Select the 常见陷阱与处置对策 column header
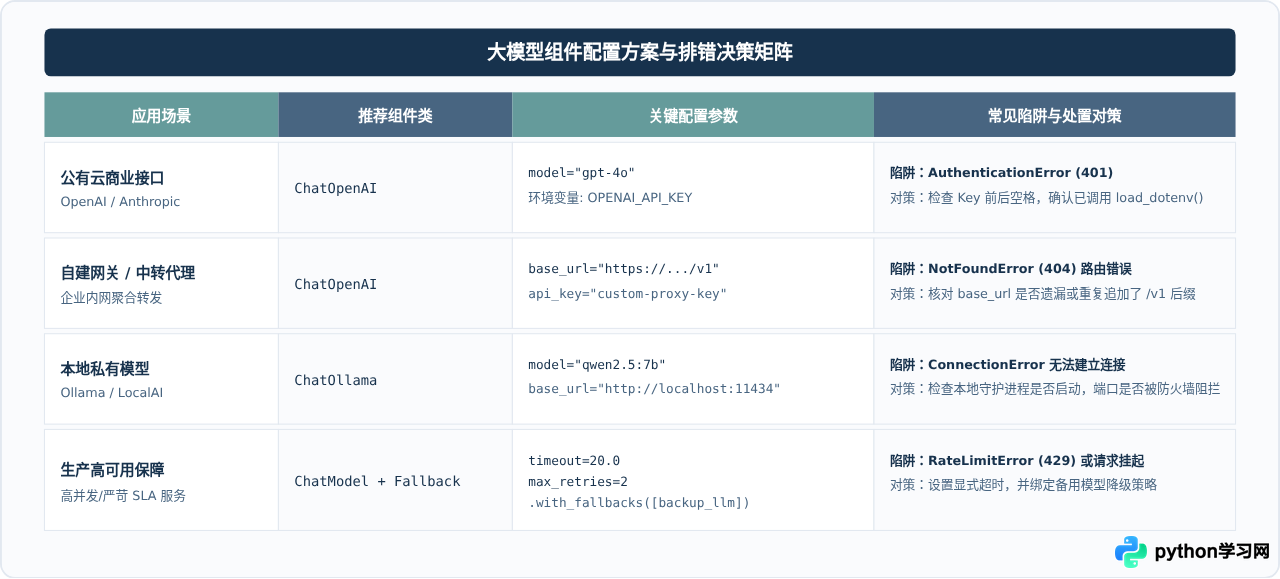 coord(1055,115)
